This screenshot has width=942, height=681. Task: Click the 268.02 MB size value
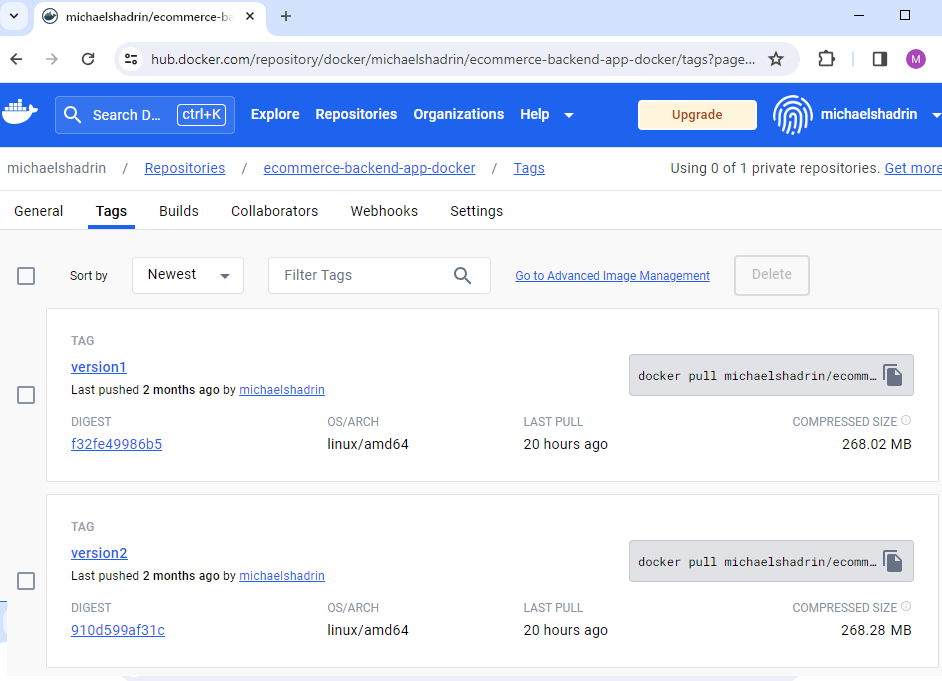click(x=877, y=444)
